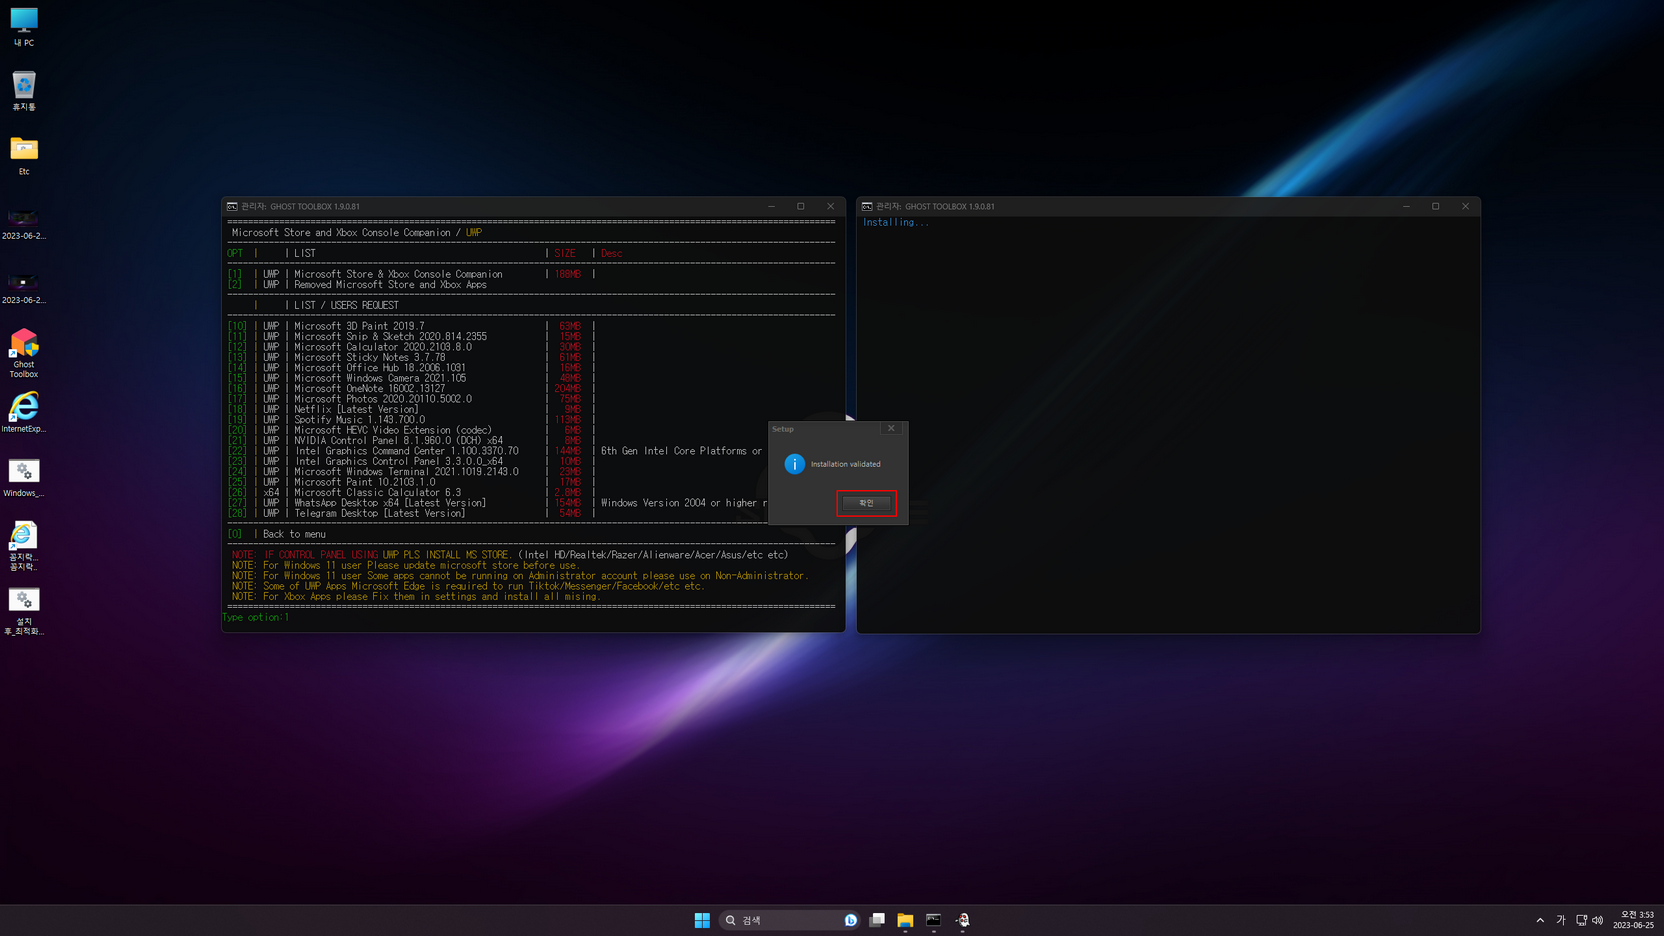Select the 꿀지락 desktop shortcut
The image size is (1664, 936).
click(x=24, y=546)
